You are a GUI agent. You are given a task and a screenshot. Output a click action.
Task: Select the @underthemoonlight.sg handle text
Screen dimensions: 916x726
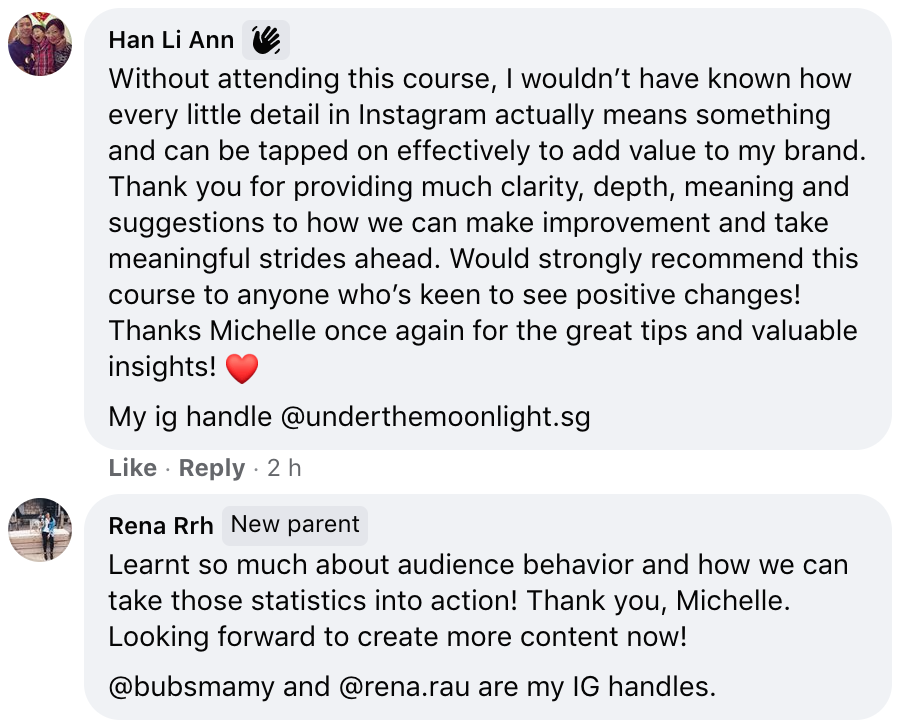pos(436,416)
